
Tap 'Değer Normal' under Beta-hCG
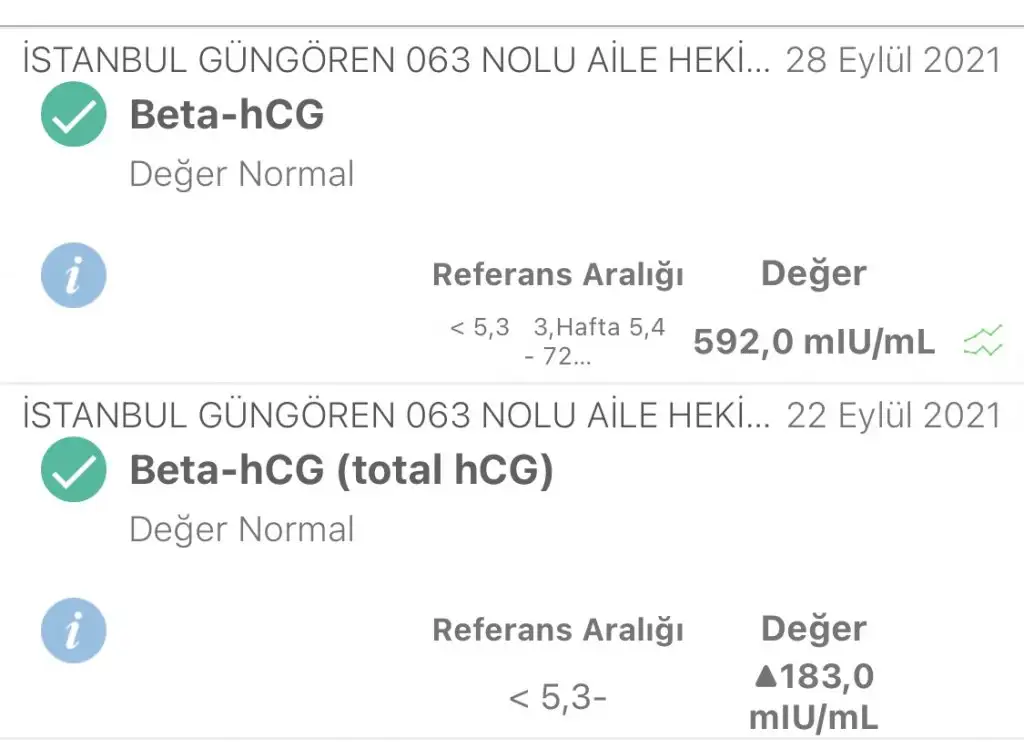pos(242,174)
